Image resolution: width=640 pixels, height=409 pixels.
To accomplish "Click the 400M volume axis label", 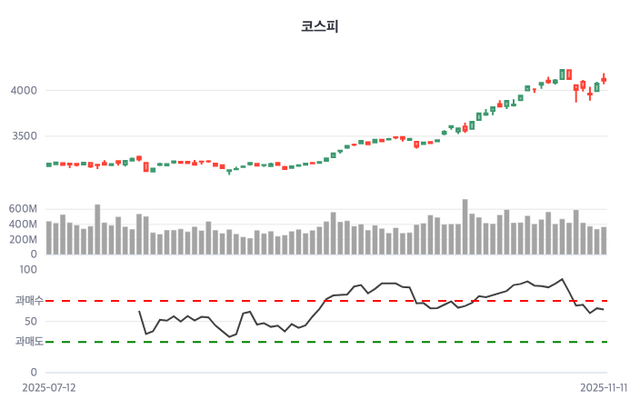I will coord(22,224).
